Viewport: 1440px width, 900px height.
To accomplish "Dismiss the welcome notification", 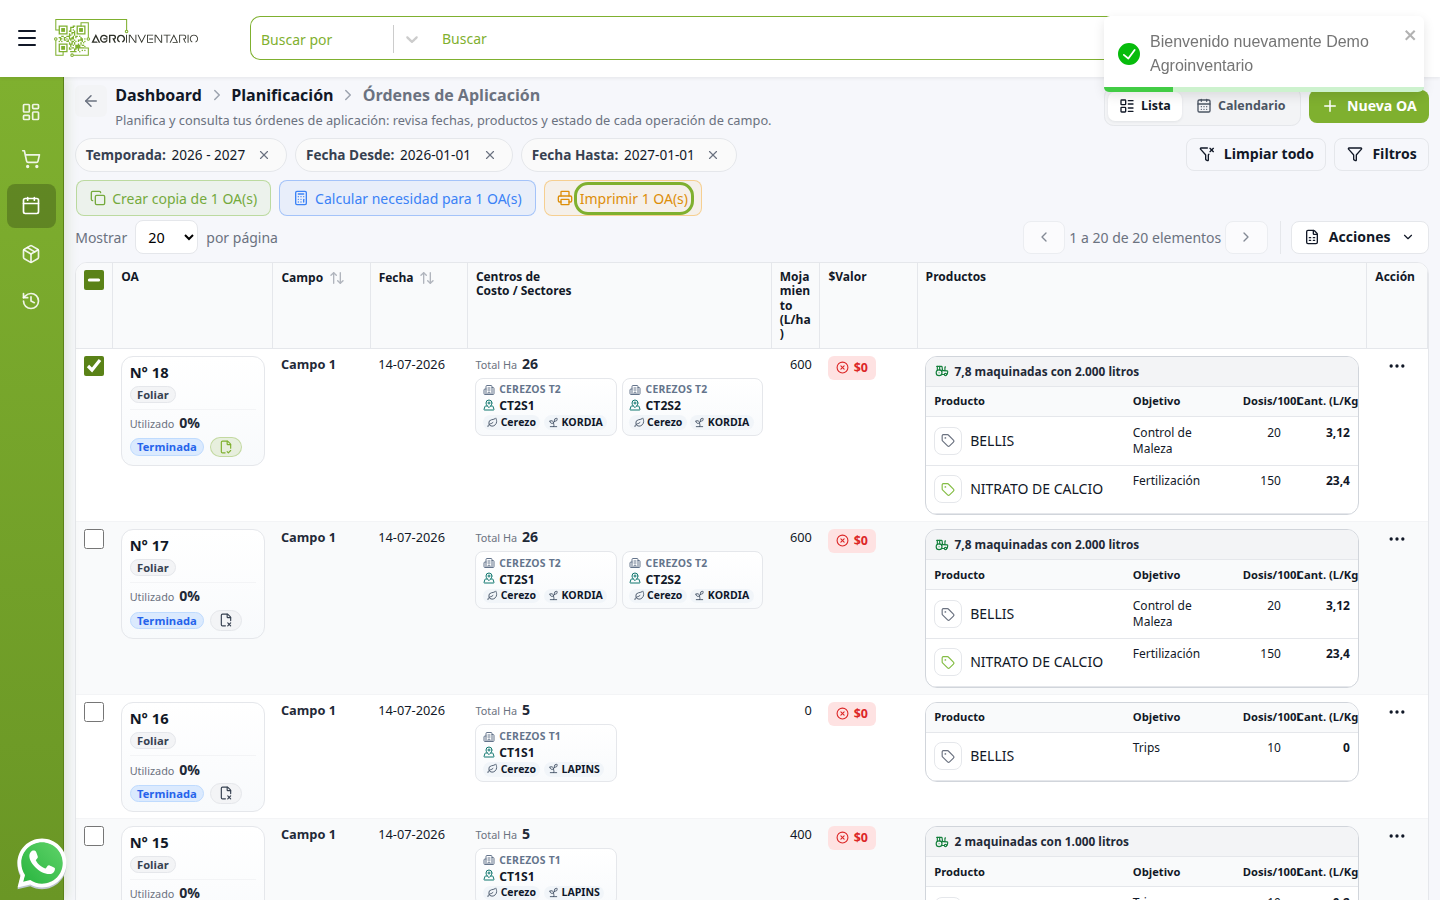I will point(1410,35).
